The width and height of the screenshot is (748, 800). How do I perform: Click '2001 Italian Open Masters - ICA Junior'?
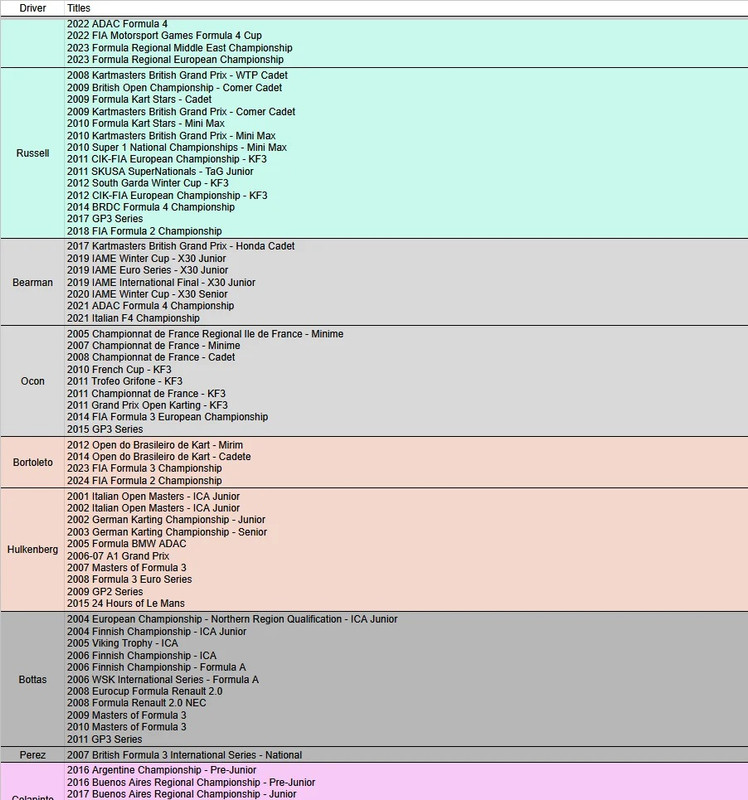coord(153,497)
